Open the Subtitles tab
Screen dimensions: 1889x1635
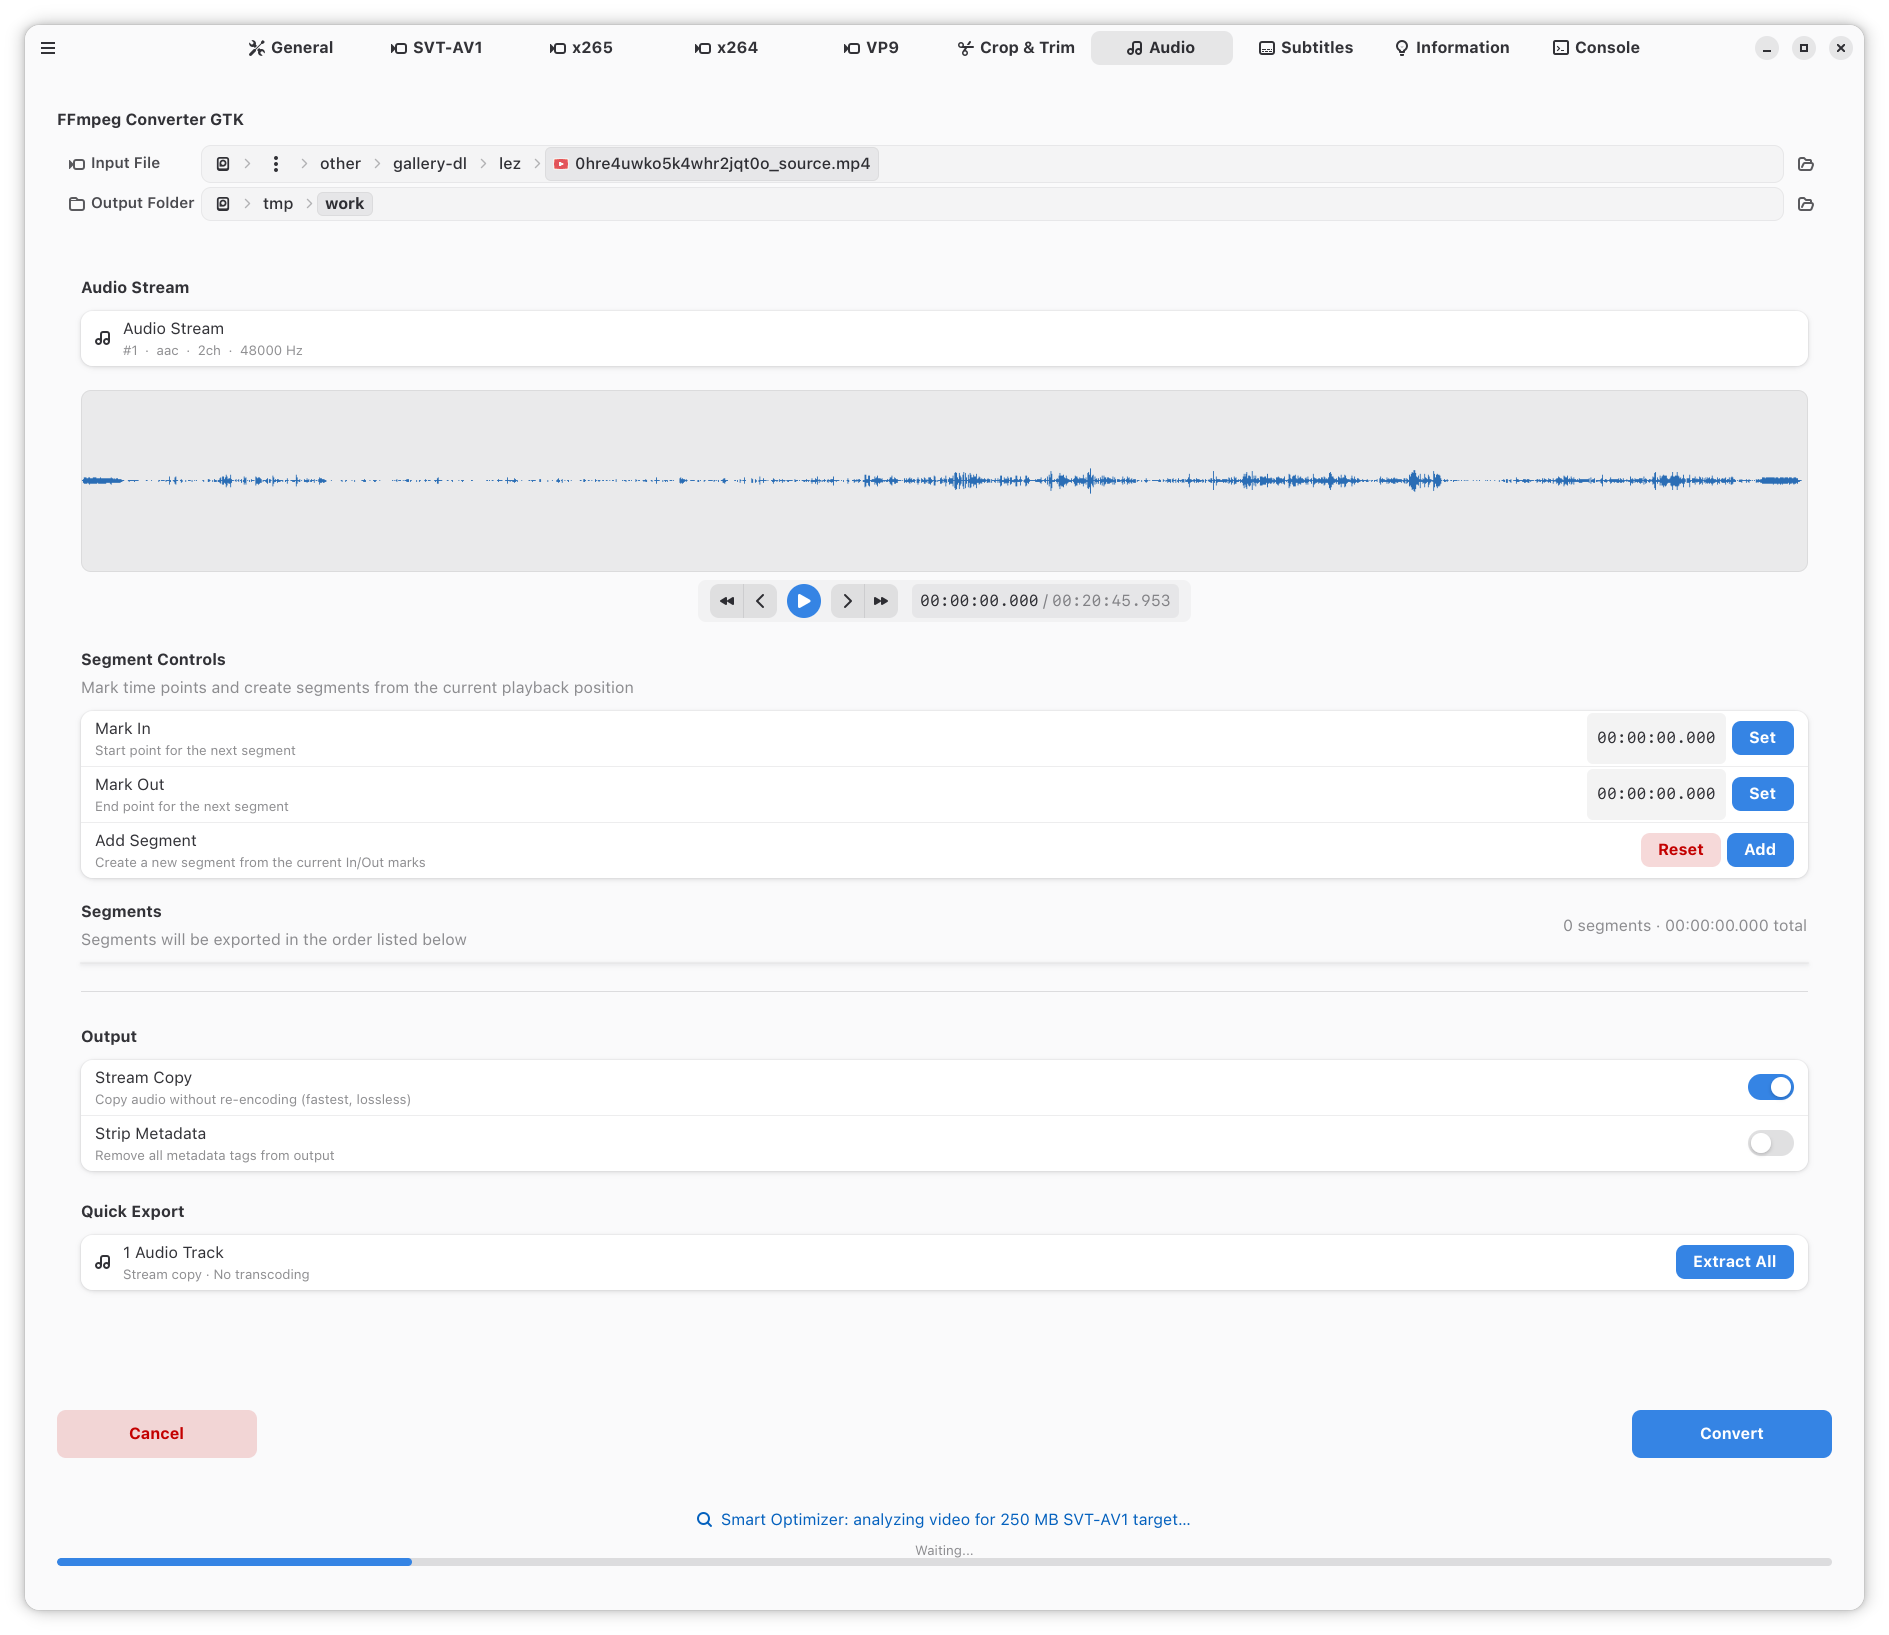pyautogui.click(x=1306, y=48)
